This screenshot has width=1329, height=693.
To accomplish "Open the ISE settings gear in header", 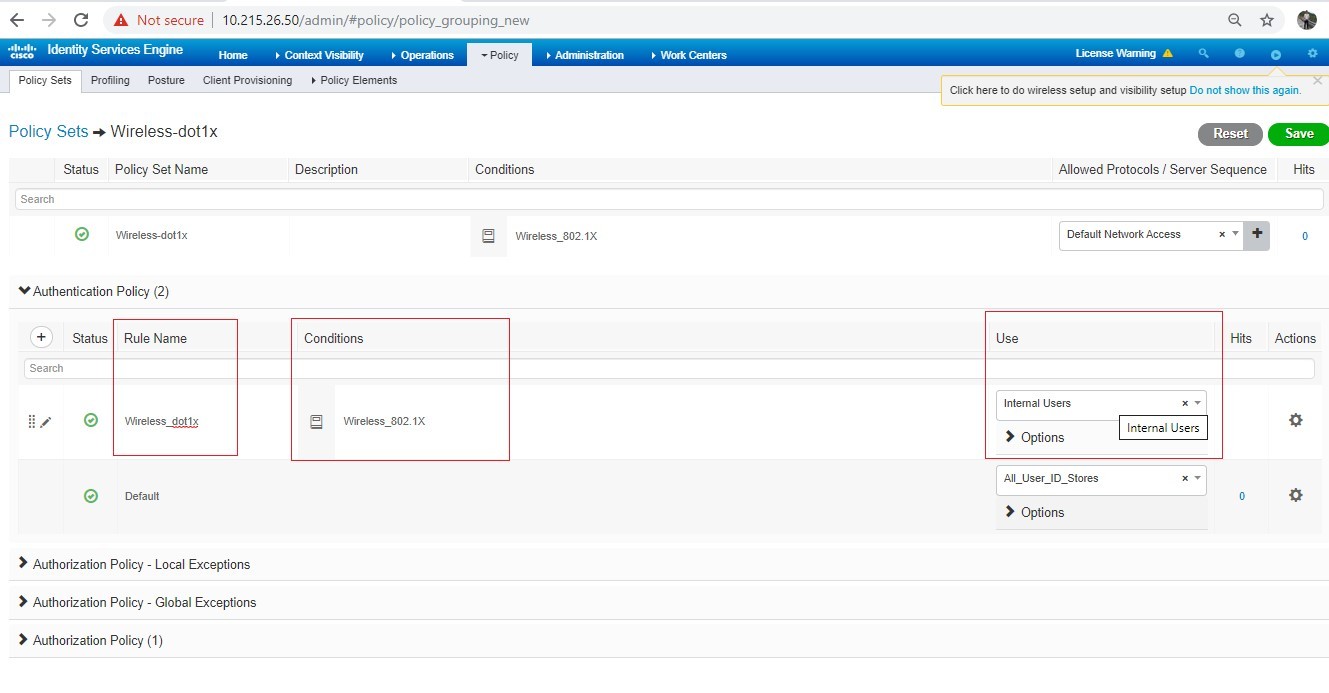I will (x=1313, y=54).
